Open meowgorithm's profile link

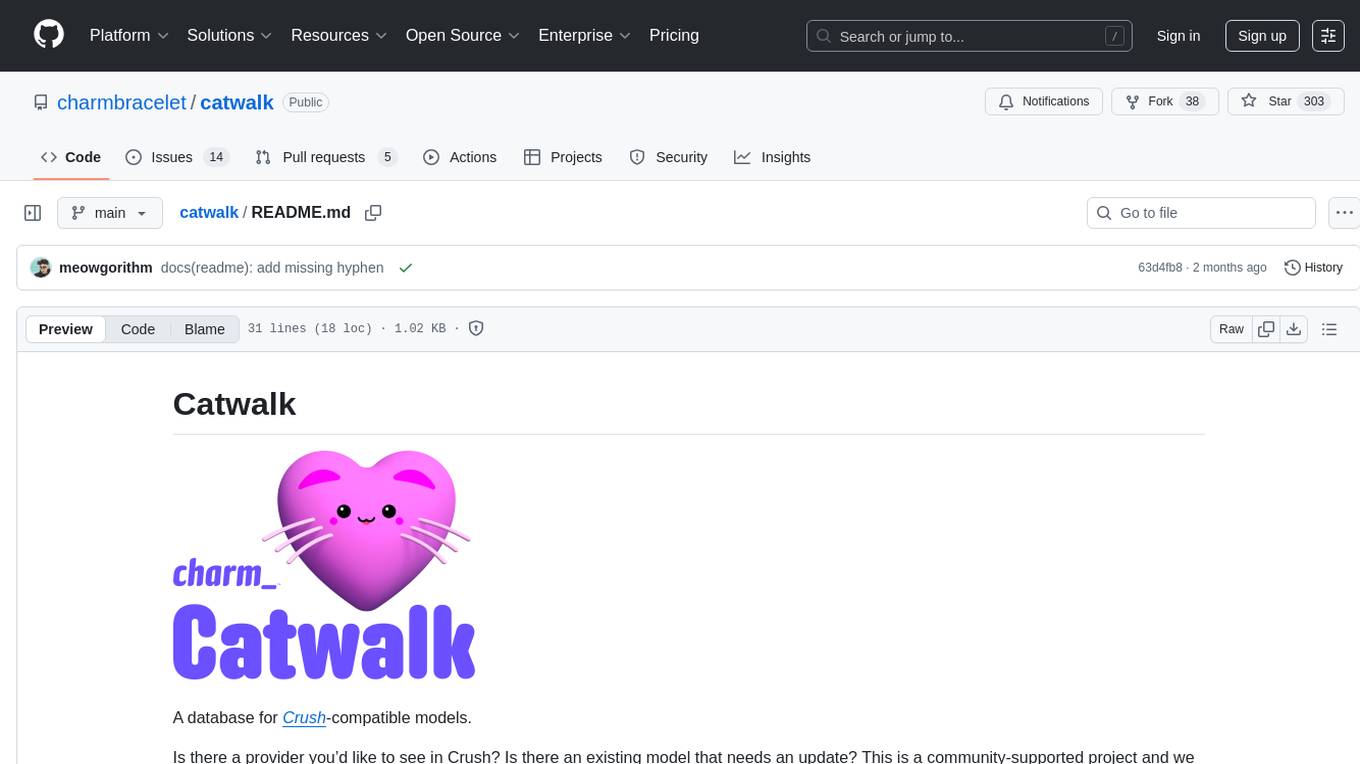(106, 268)
